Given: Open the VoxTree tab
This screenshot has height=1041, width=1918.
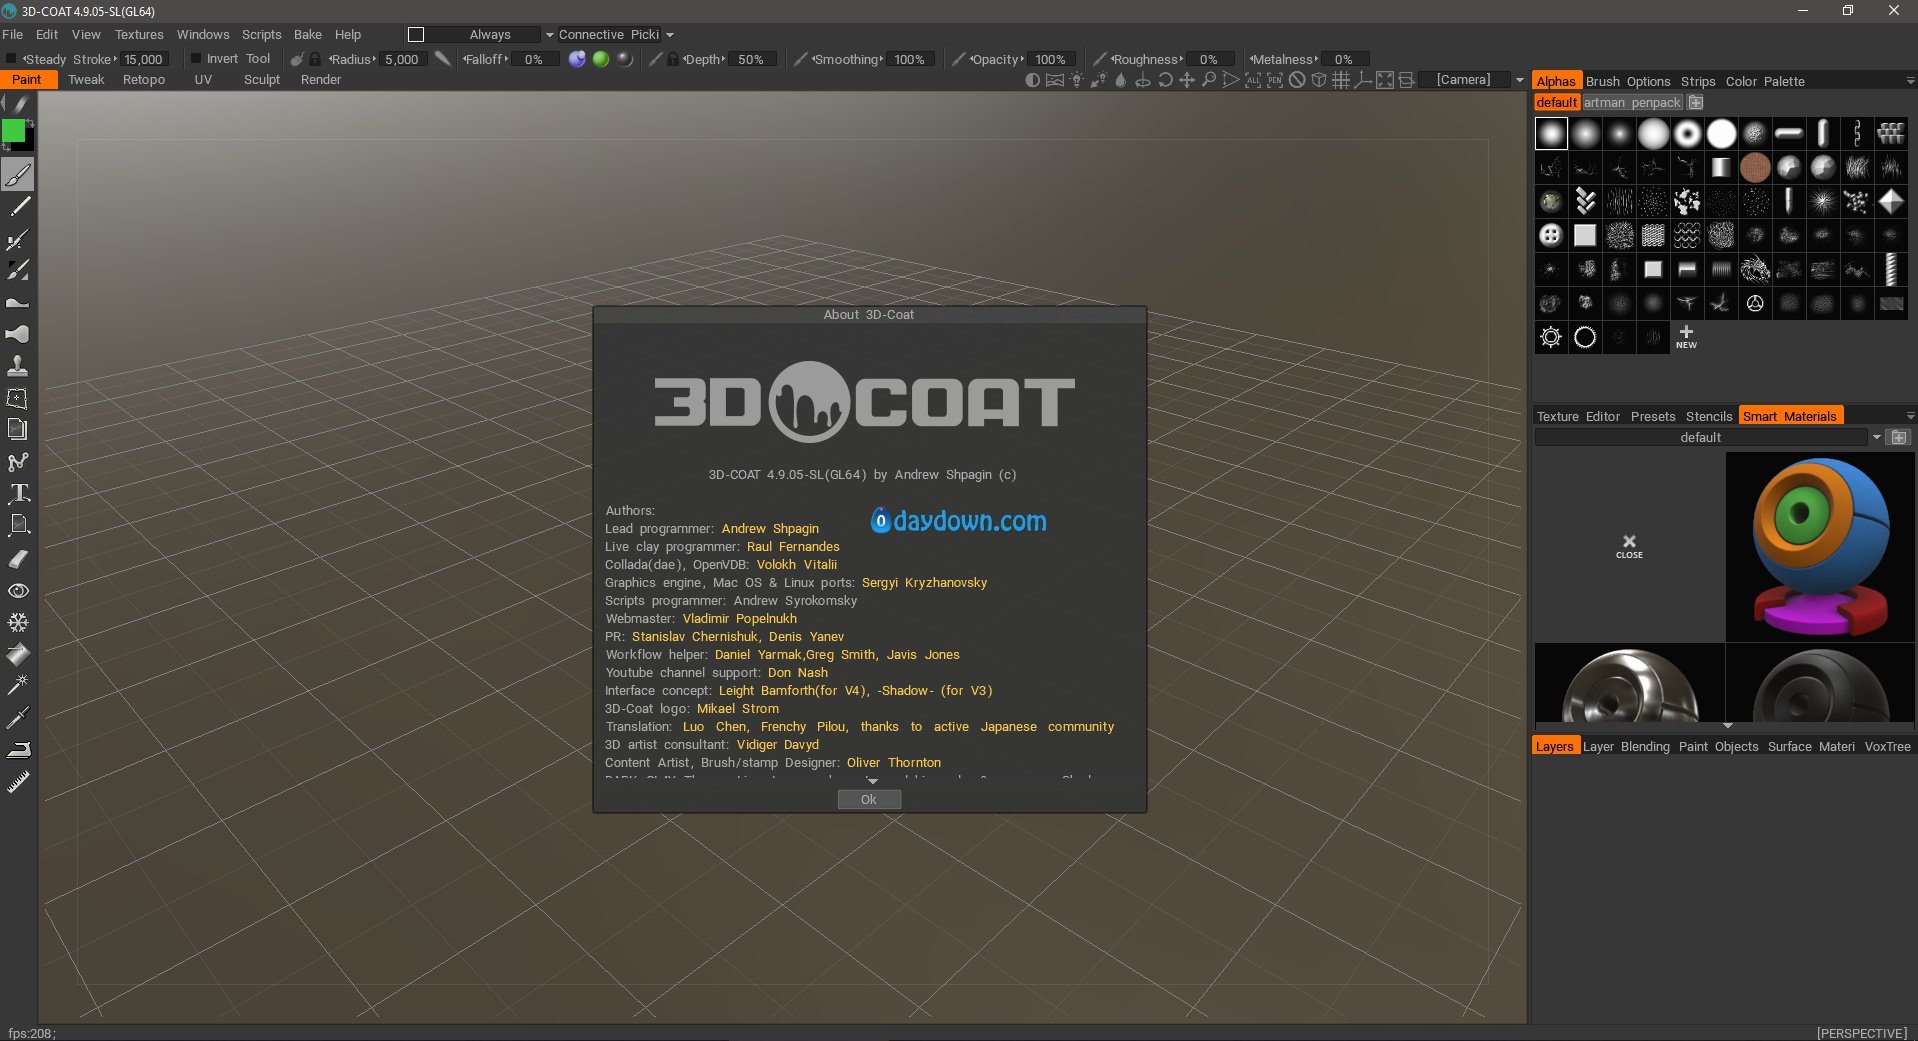Looking at the screenshot, I should [1887, 747].
